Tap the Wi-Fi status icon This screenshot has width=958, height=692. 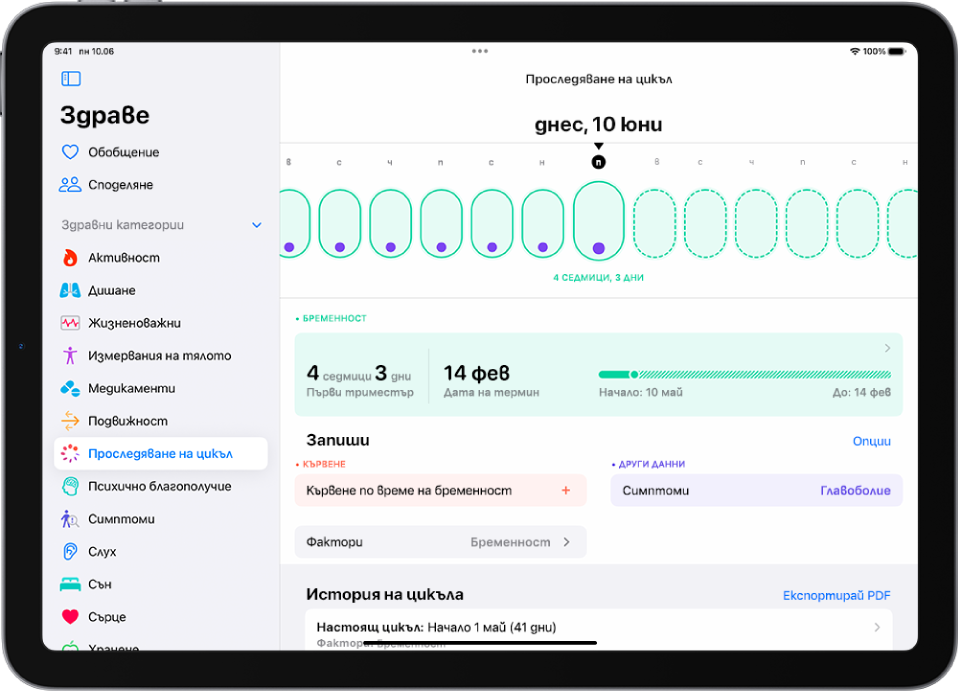coord(855,51)
